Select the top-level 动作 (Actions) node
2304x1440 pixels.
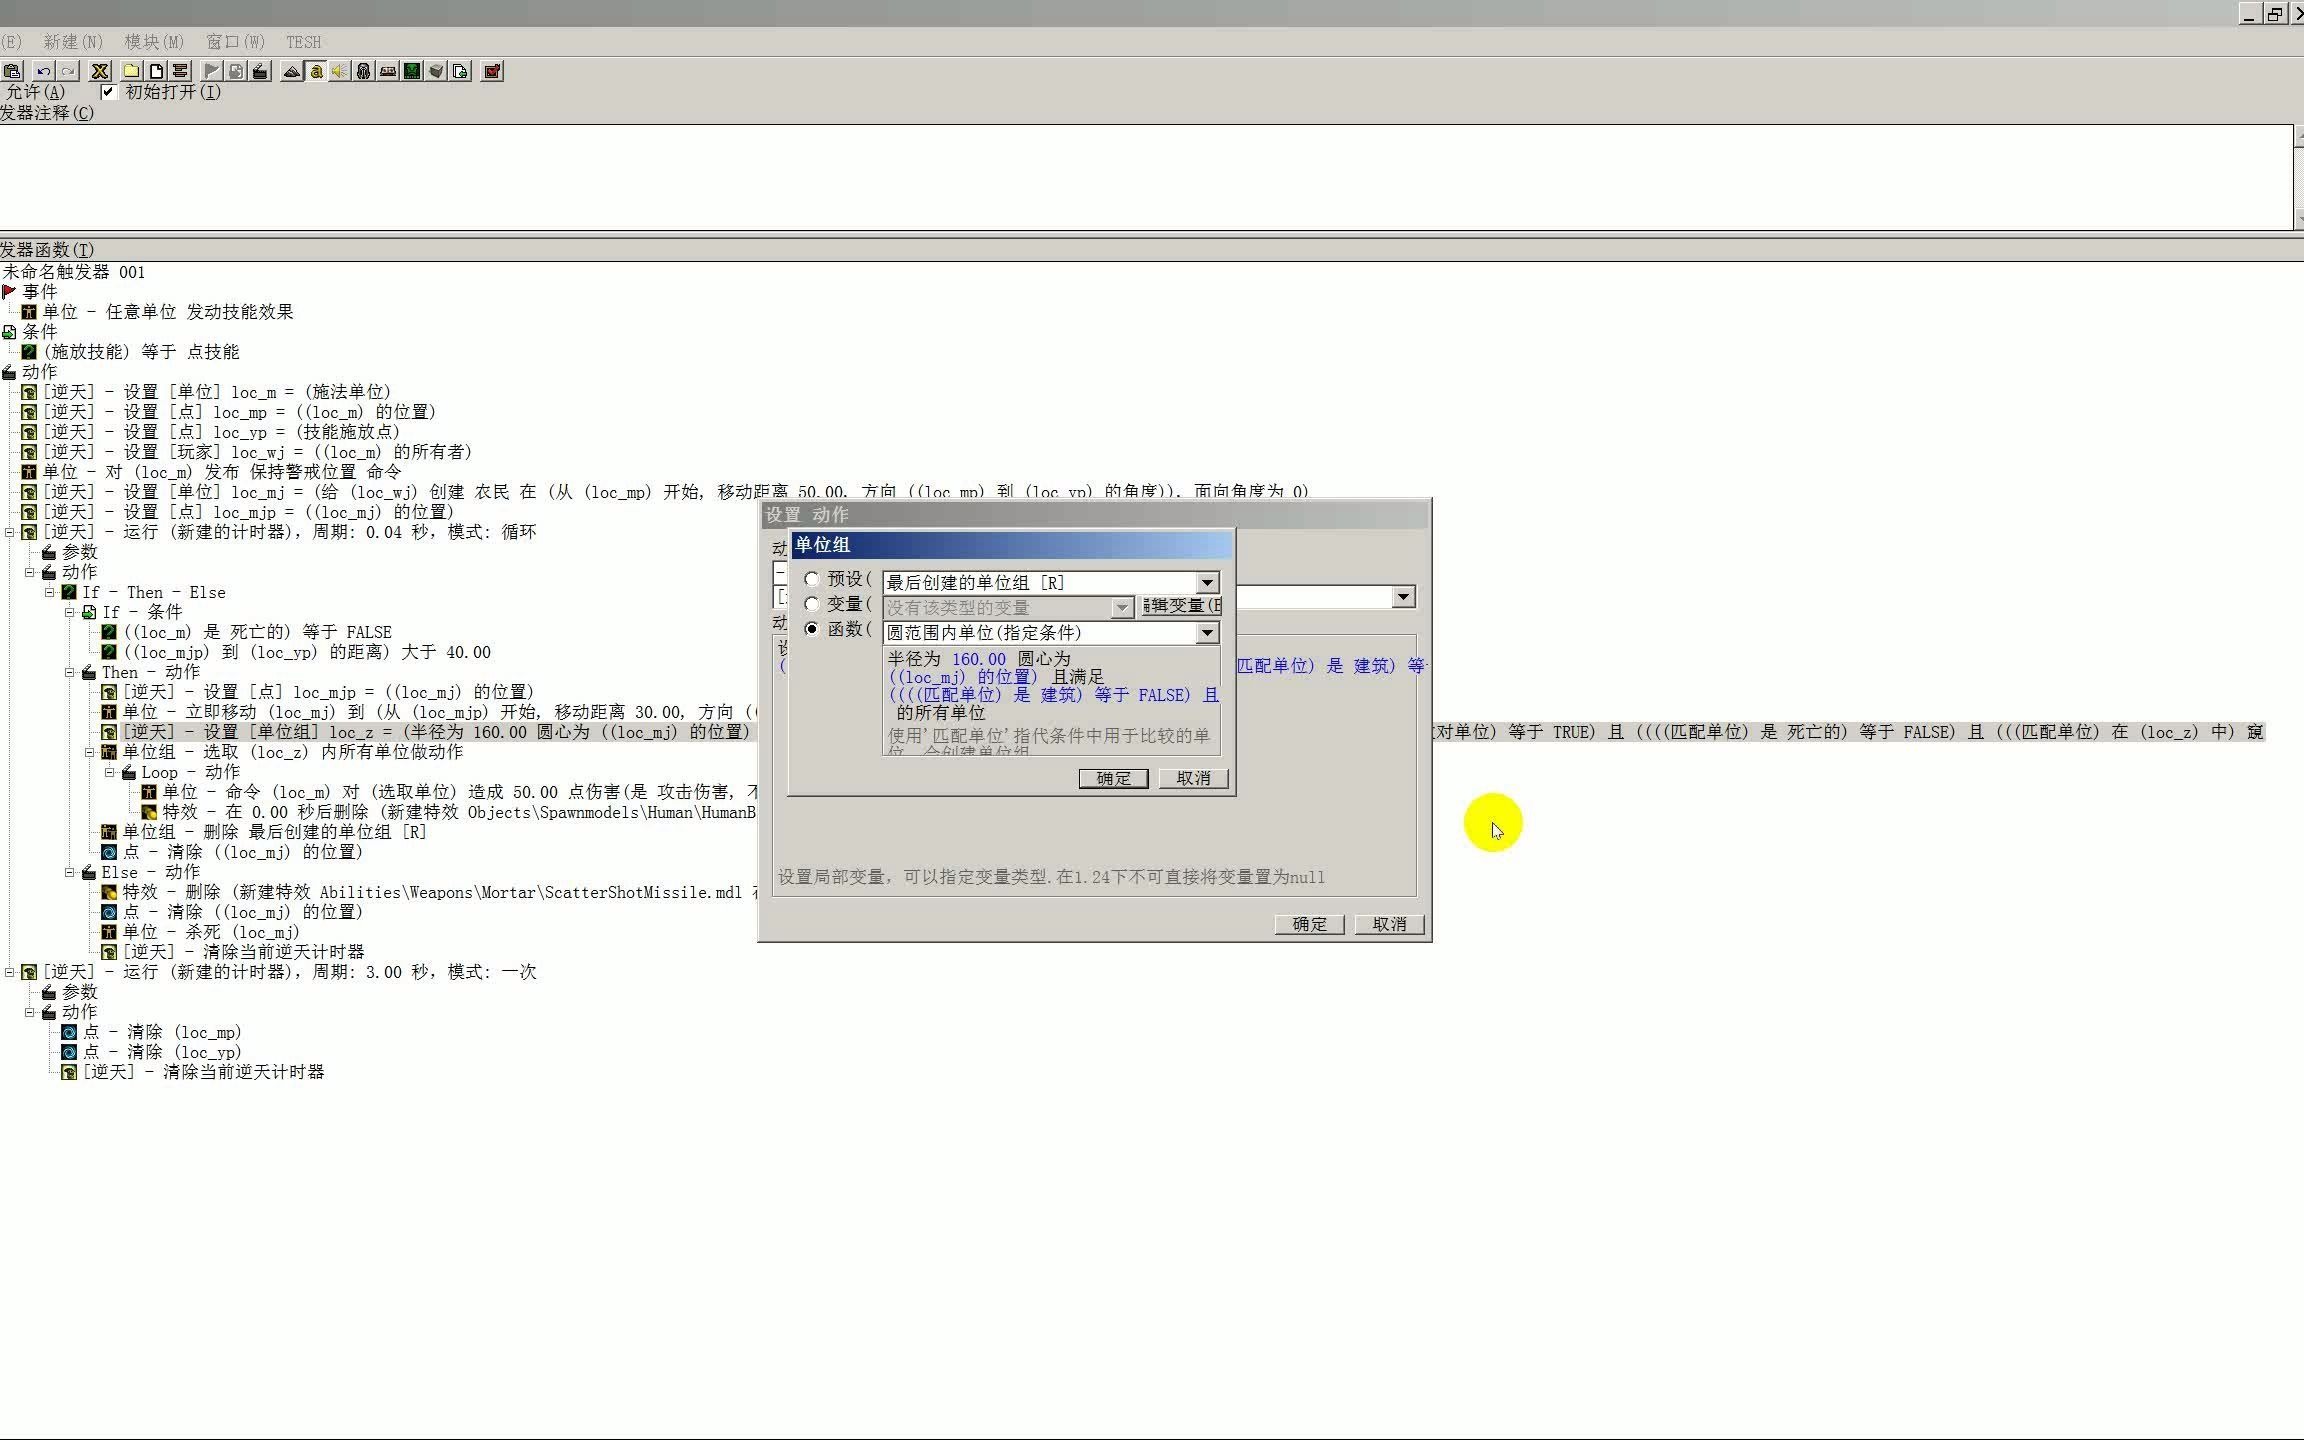tap(30, 371)
